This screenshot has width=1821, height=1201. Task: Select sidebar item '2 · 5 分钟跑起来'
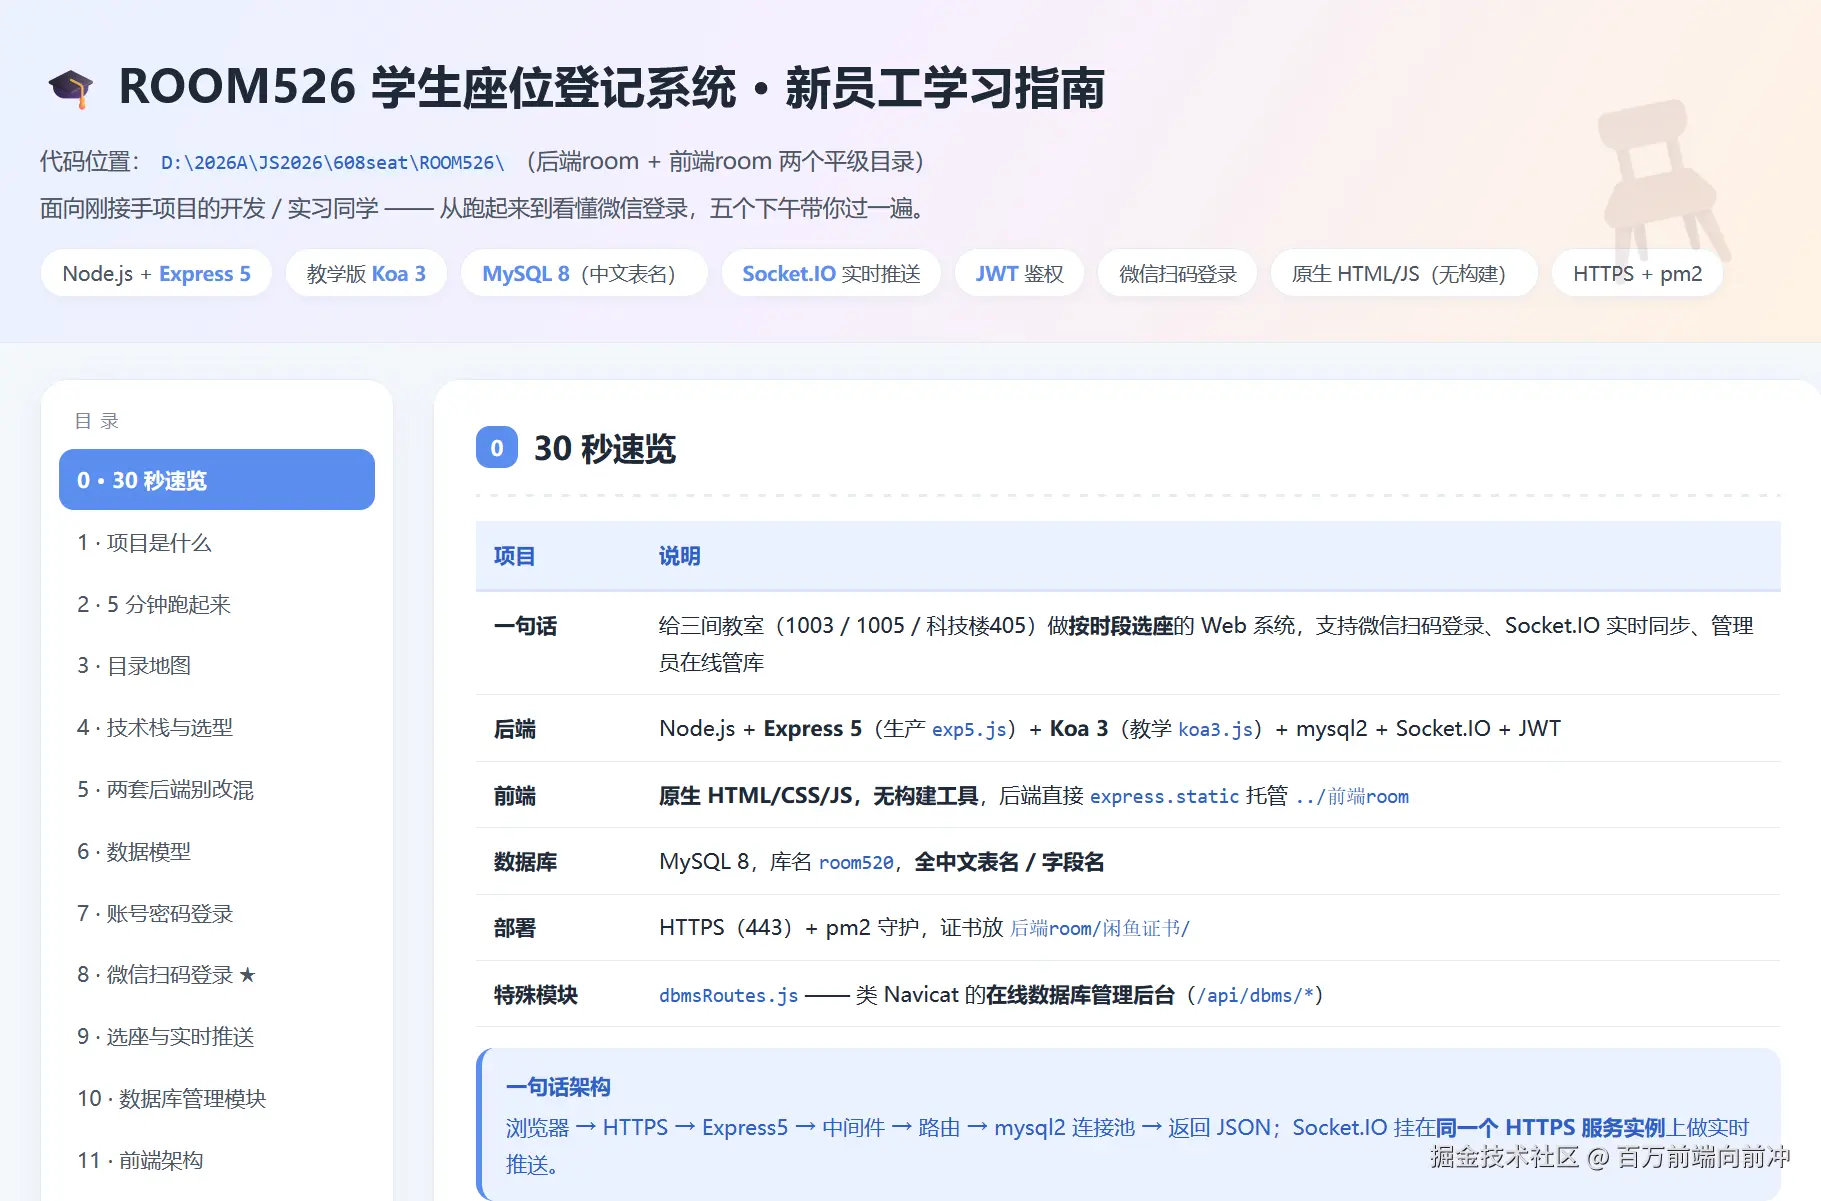(217, 604)
